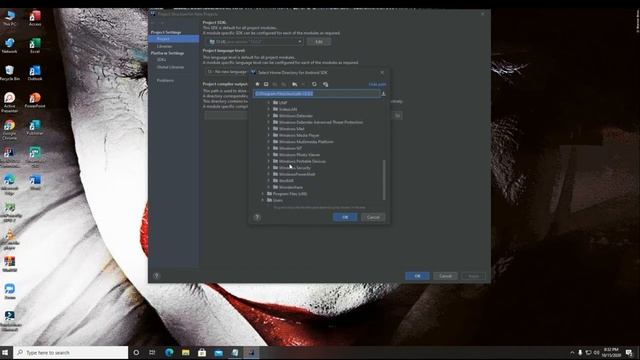Click the Windows Start button
Screen dimensions: 640x360
pyautogui.click(x=5, y=352)
